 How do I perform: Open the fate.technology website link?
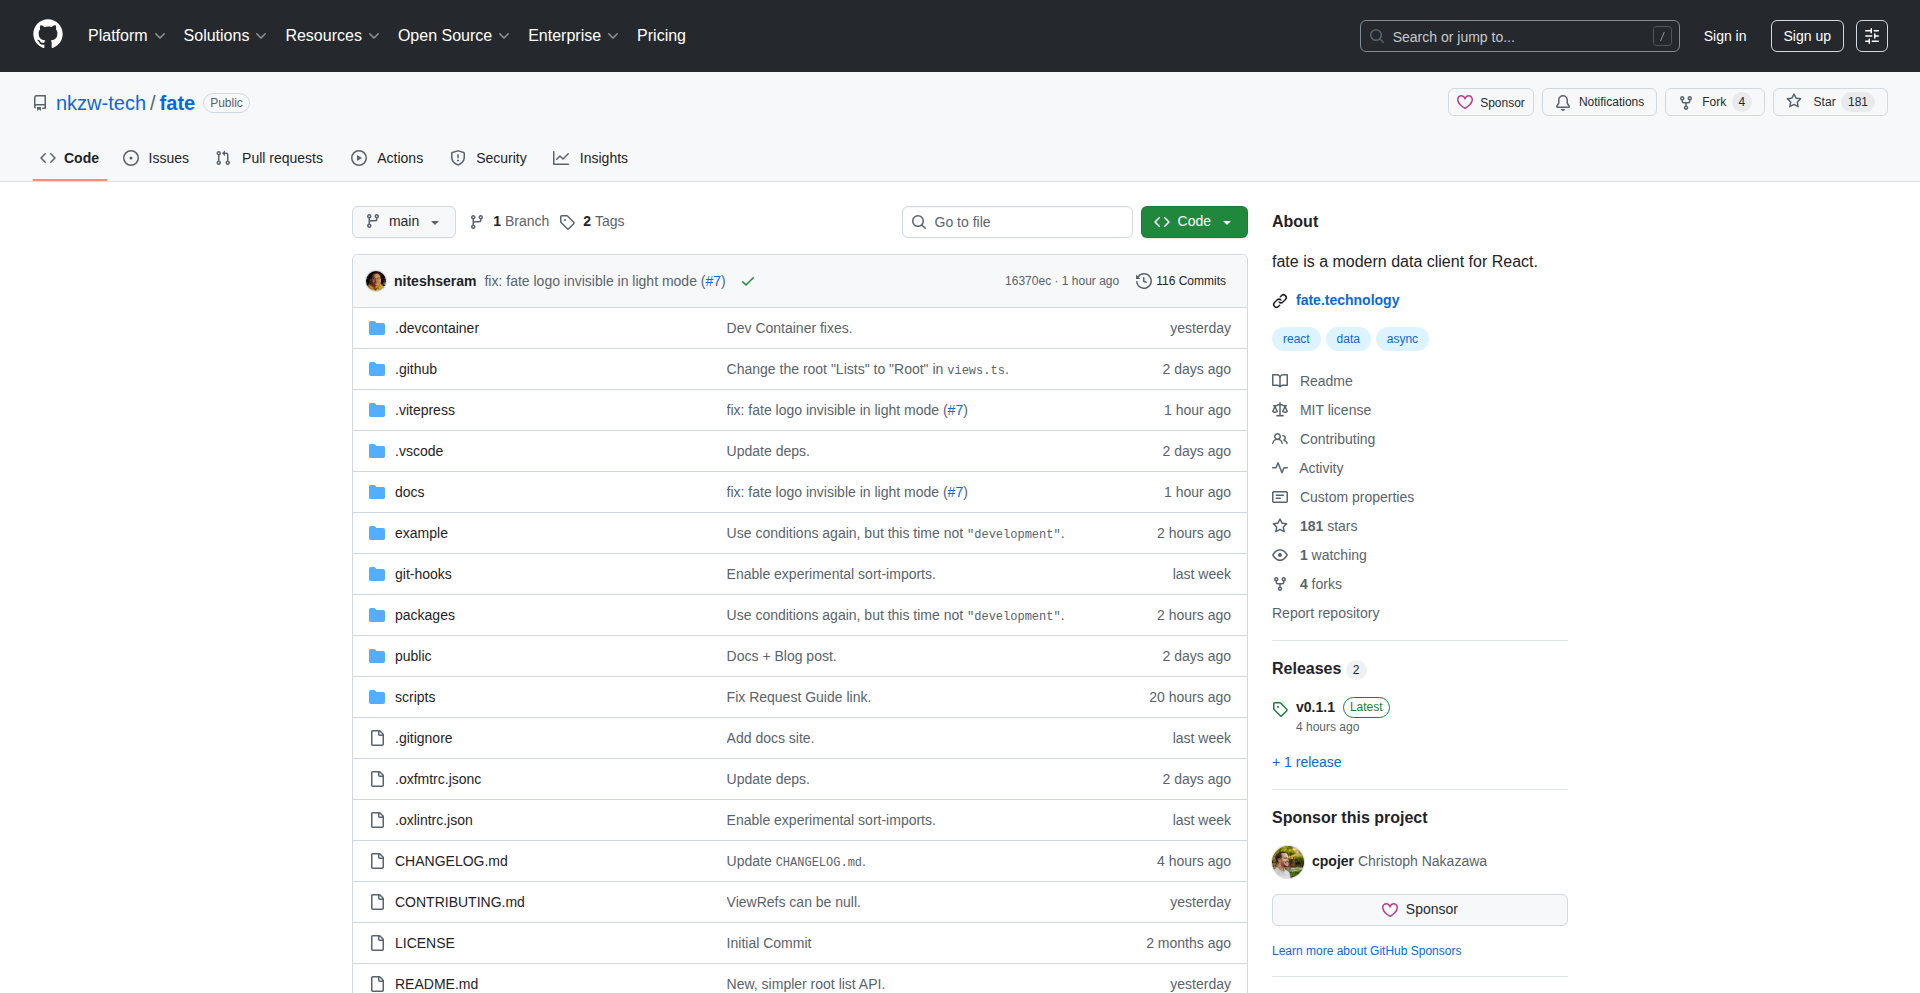click(1347, 300)
